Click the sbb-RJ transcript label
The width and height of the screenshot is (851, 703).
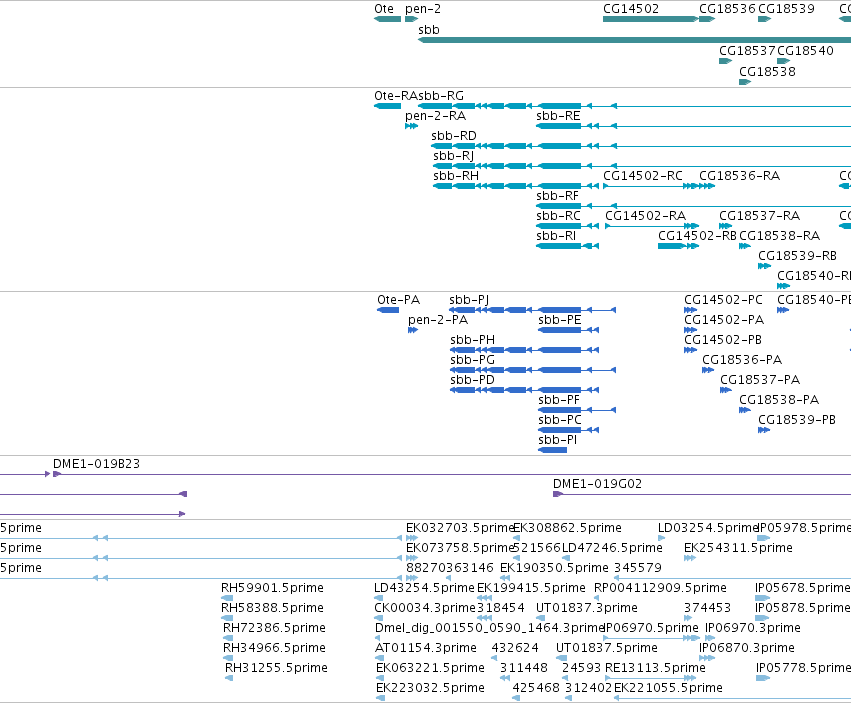453,156
